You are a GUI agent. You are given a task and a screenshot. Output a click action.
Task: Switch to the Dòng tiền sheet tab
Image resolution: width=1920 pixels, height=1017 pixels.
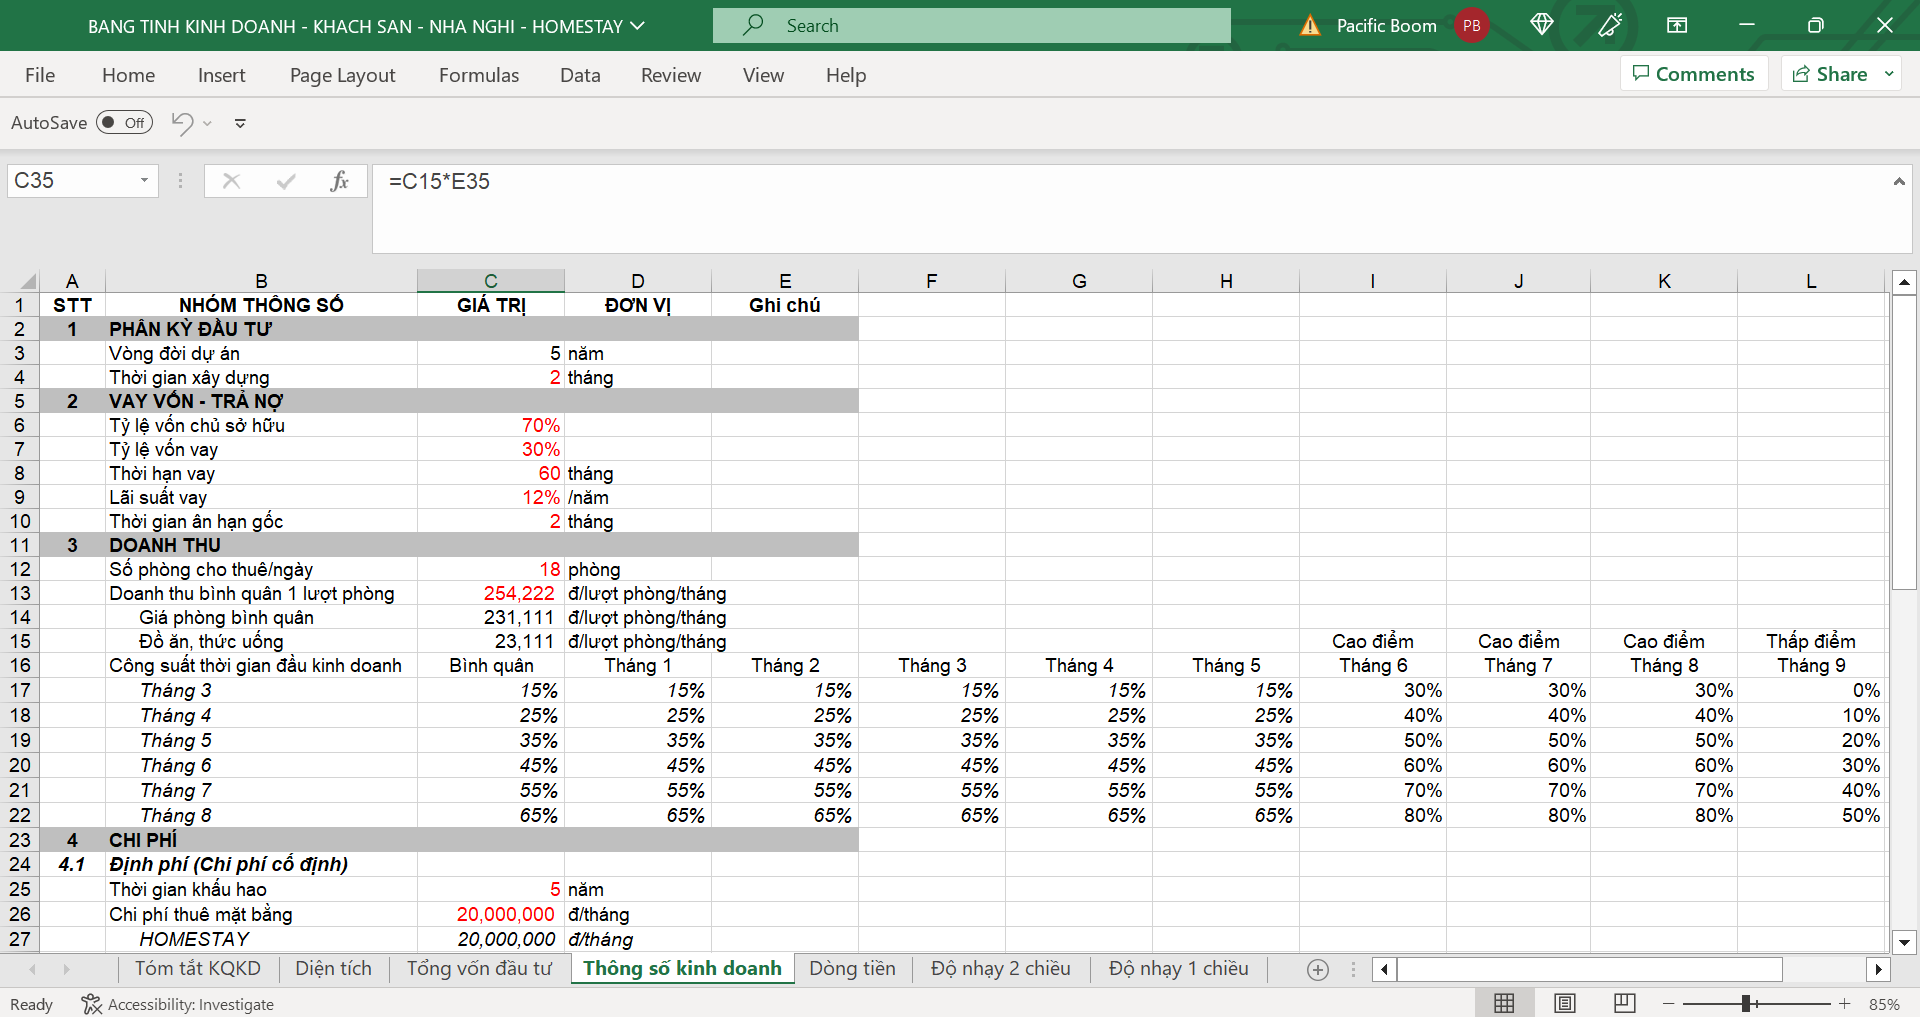852,968
